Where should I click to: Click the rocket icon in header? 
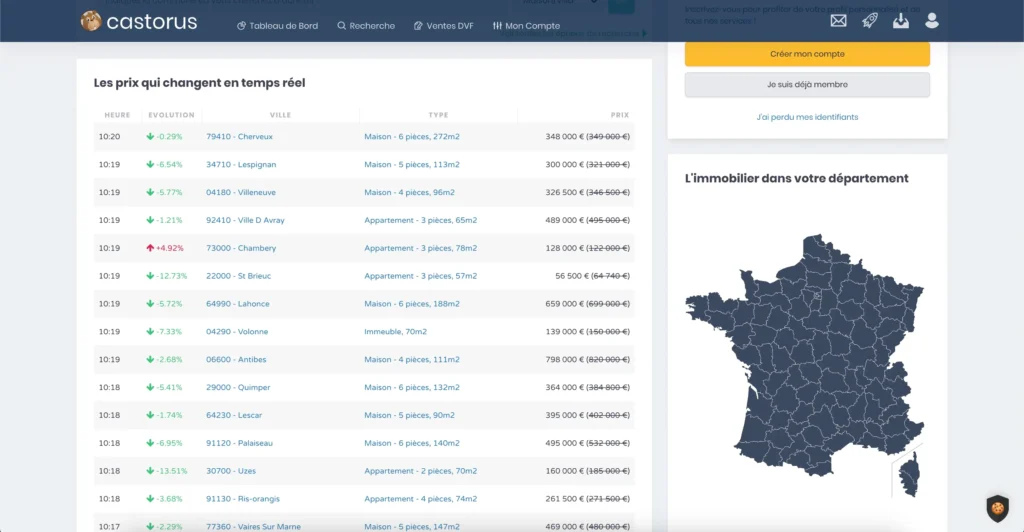click(870, 21)
